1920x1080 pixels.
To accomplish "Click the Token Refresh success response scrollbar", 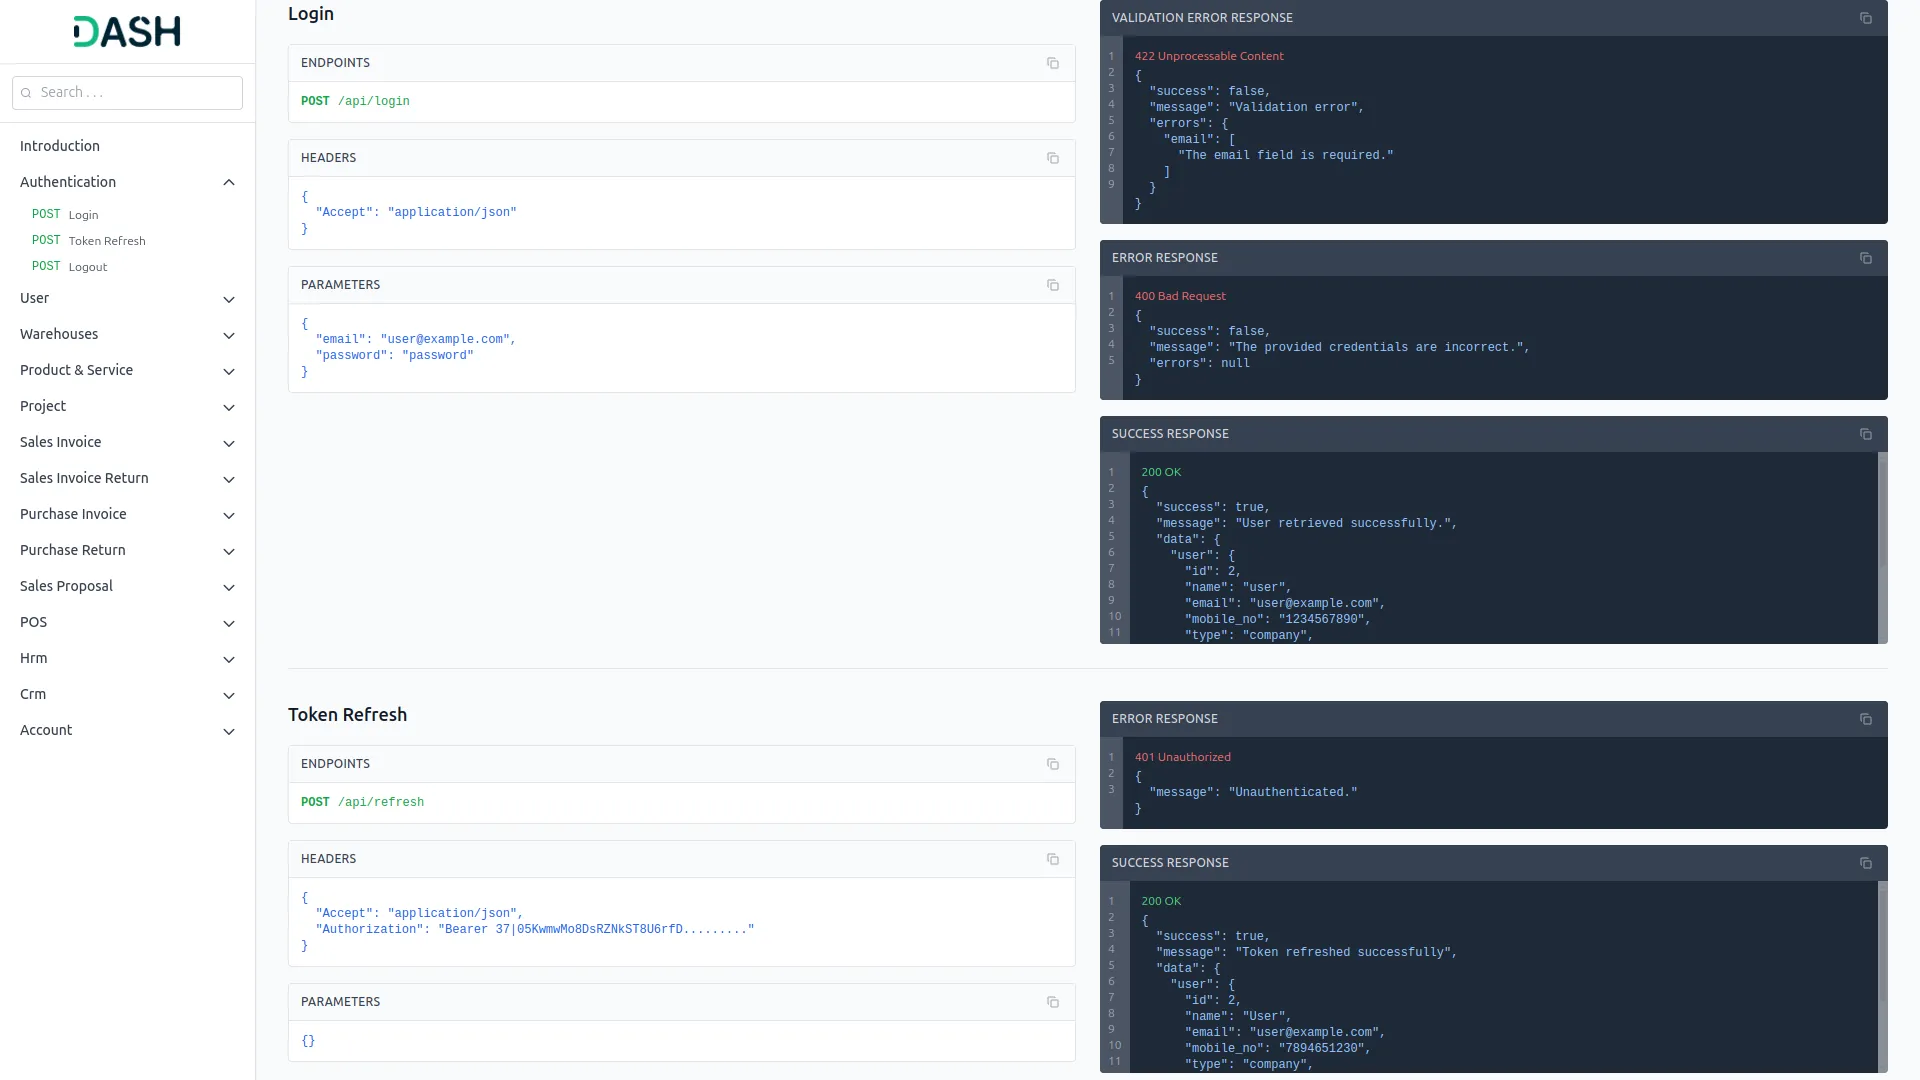I will pyautogui.click(x=1882, y=976).
